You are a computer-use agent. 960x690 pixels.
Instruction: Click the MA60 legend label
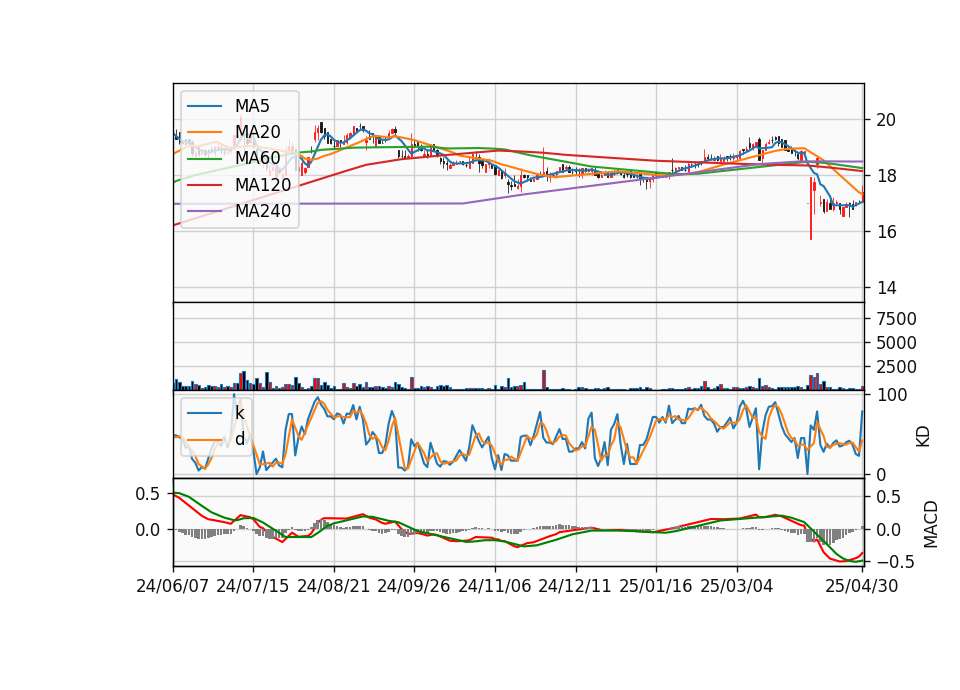258,158
